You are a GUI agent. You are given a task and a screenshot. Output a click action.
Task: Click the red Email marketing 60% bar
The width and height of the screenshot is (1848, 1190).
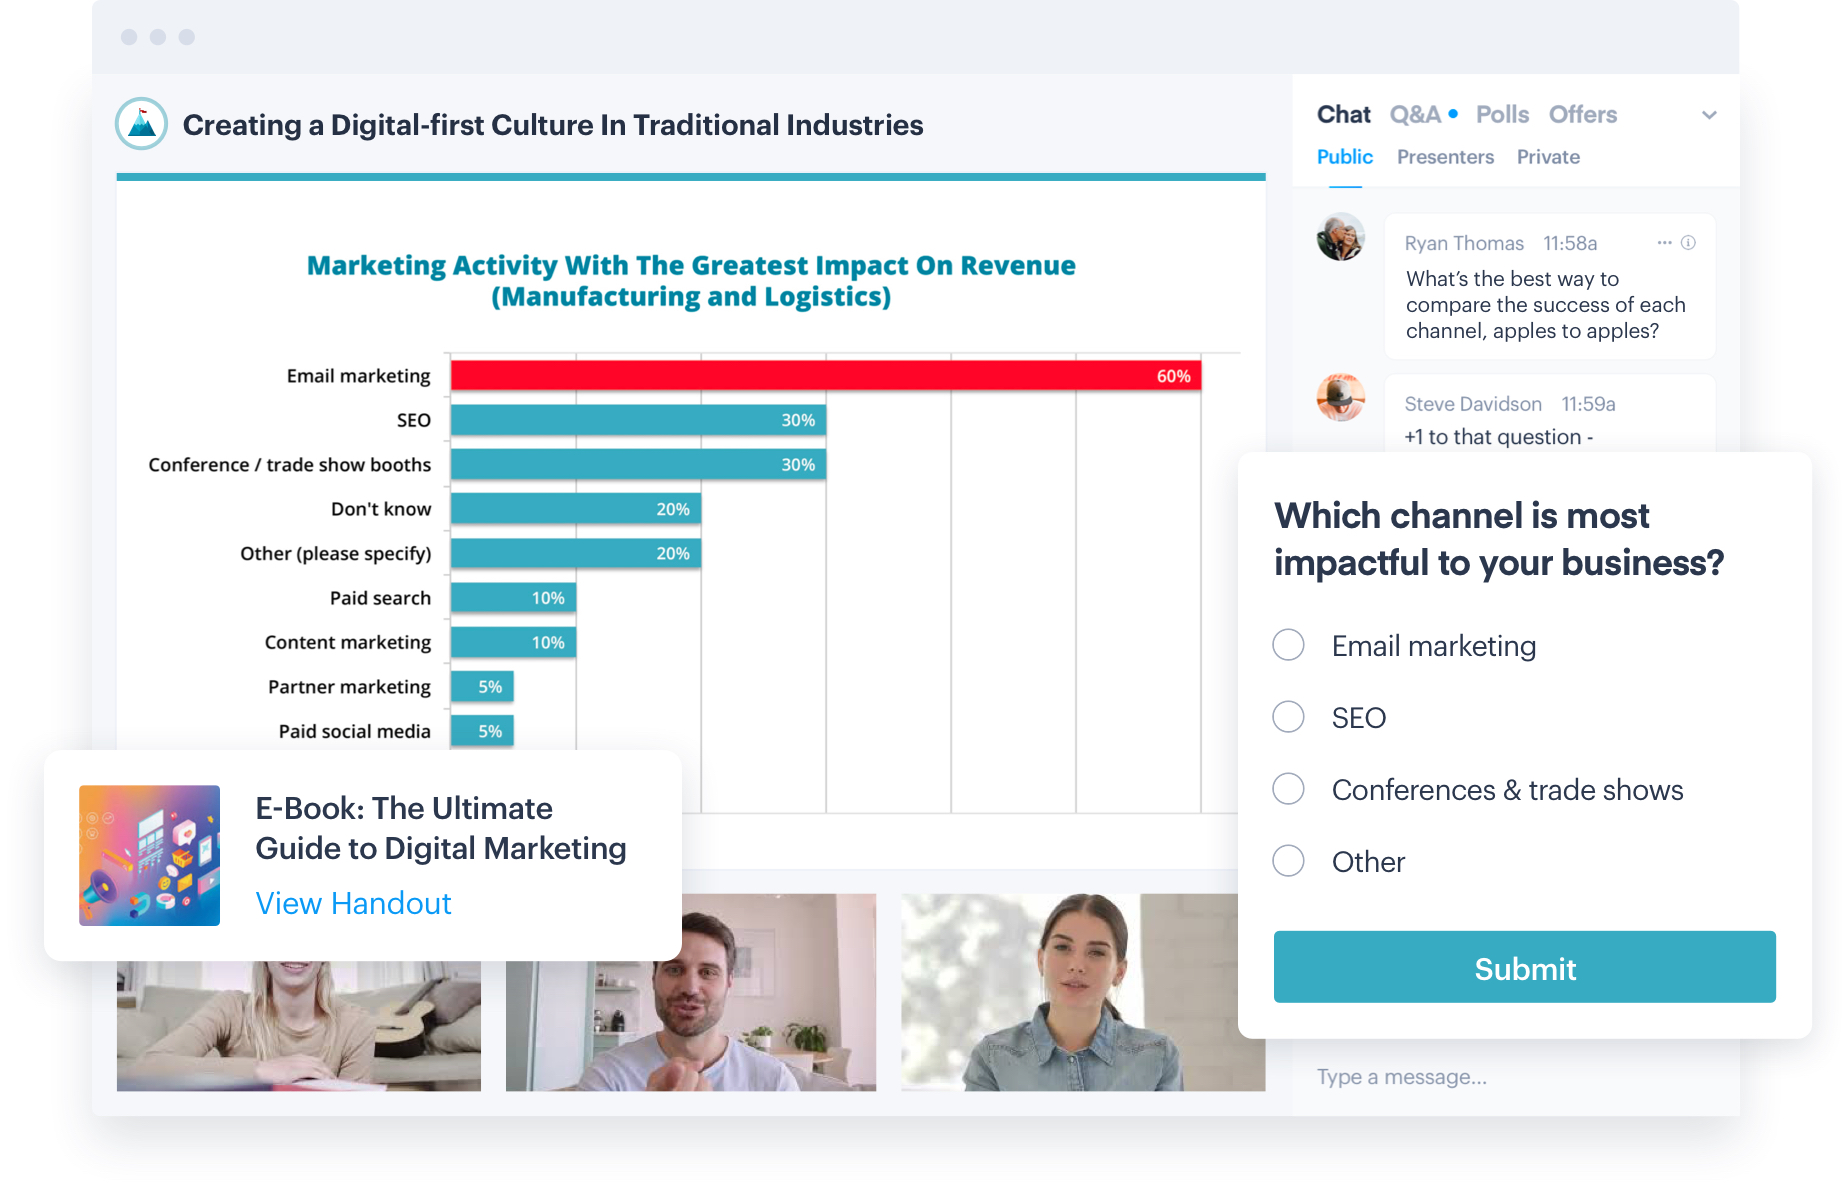[x=825, y=376]
